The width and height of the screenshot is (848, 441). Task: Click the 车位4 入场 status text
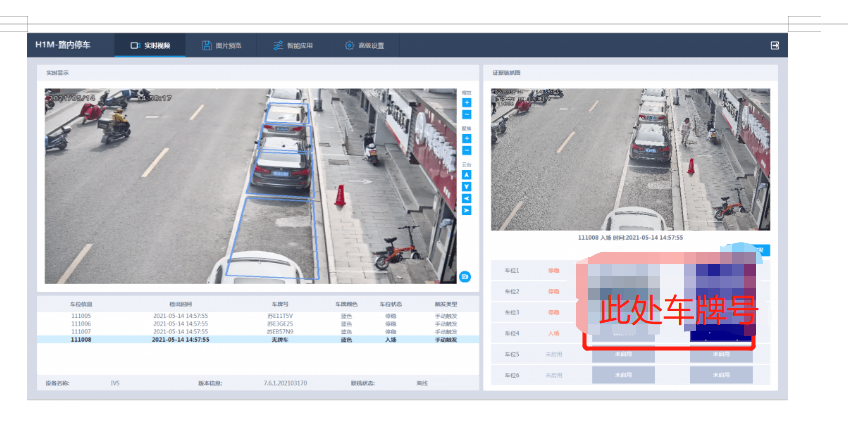(553, 333)
